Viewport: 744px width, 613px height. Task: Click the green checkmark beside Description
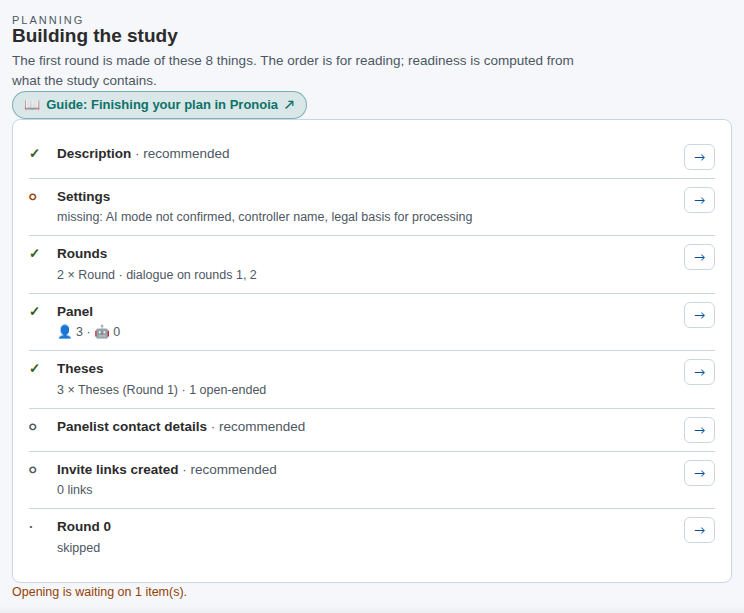click(34, 154)
